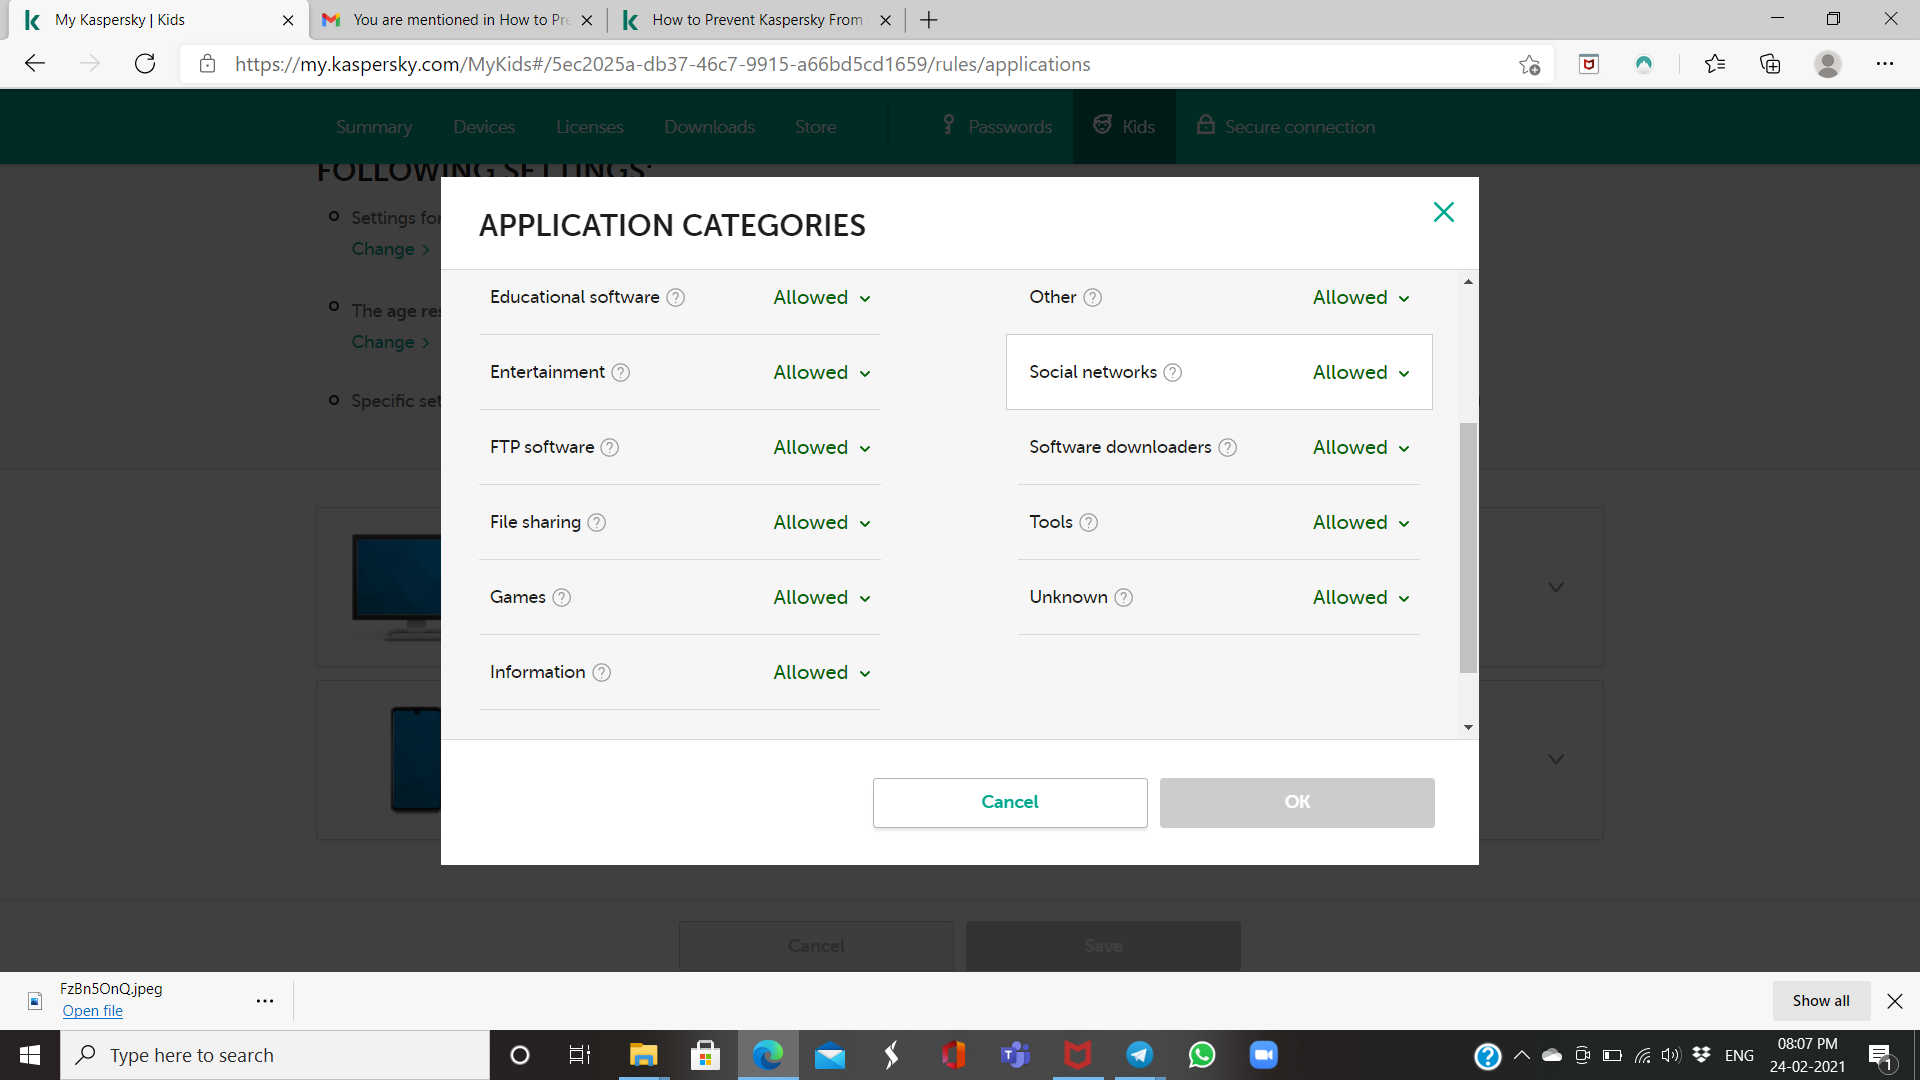Click help icon beside Games category
Image resolution: width=1920 pixels, height=1080 pixels.
tap(562, 597)
